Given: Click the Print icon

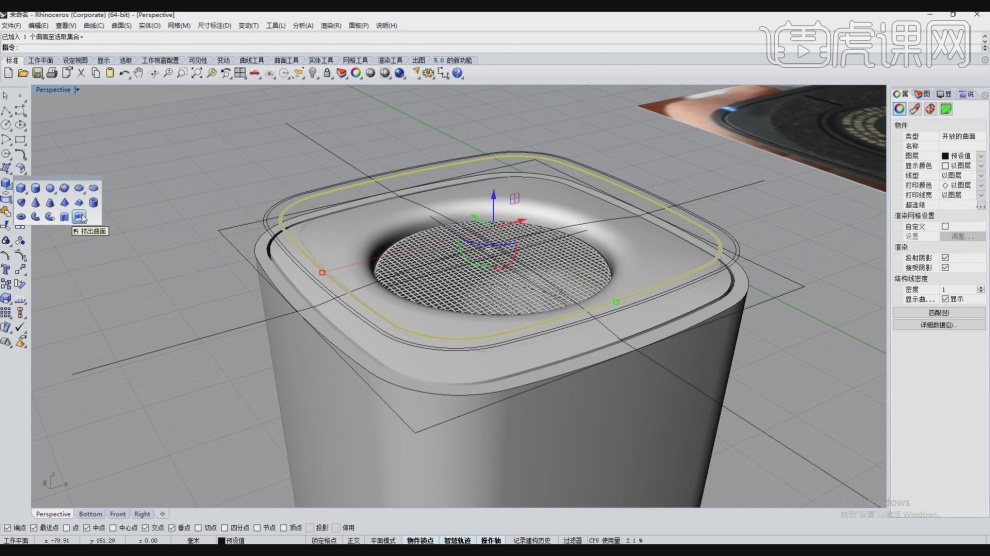Looking at the screenshot, I should 52,73.
